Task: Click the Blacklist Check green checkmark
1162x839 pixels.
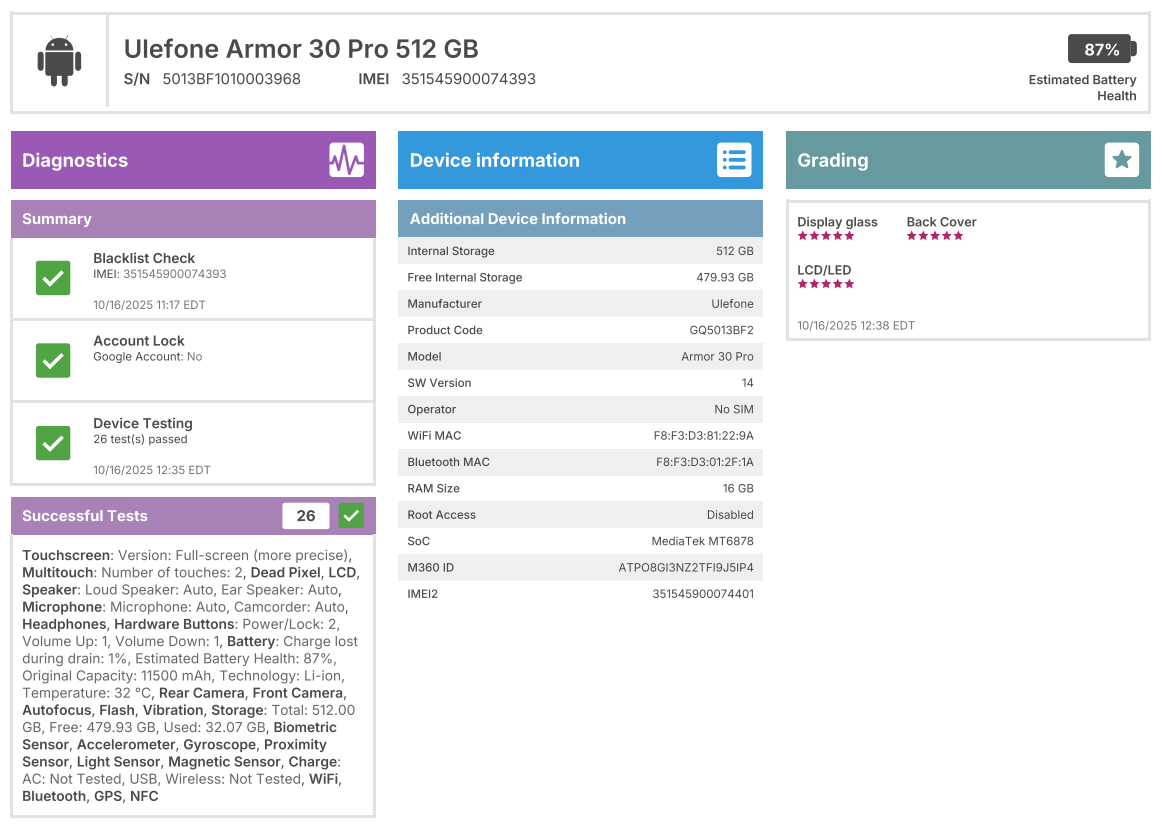Action: [53, 277]
